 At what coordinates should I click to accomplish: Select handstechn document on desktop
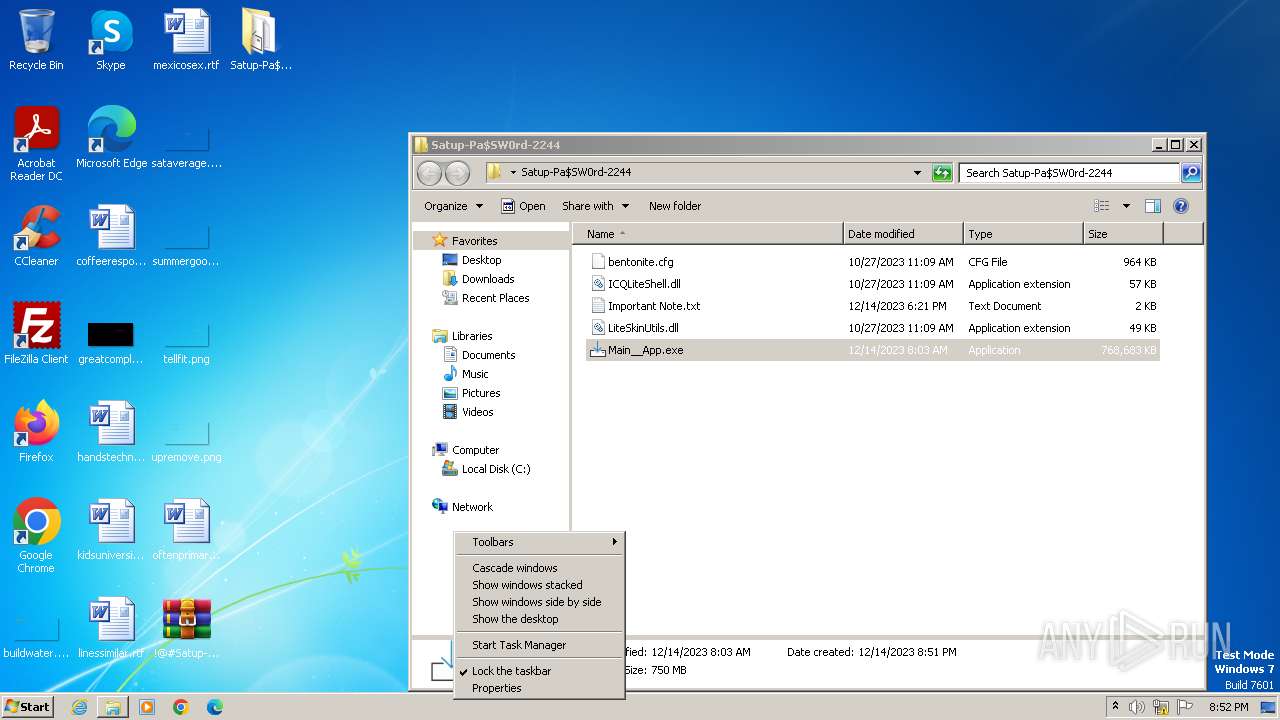coord(111,432)
